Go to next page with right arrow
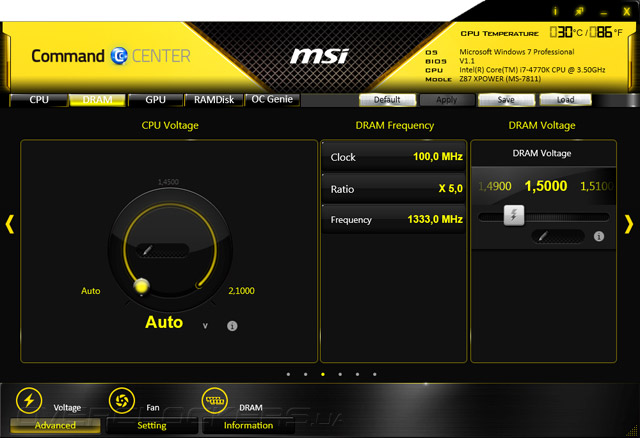Screen dimensions: 640x438 pos(629,224)
